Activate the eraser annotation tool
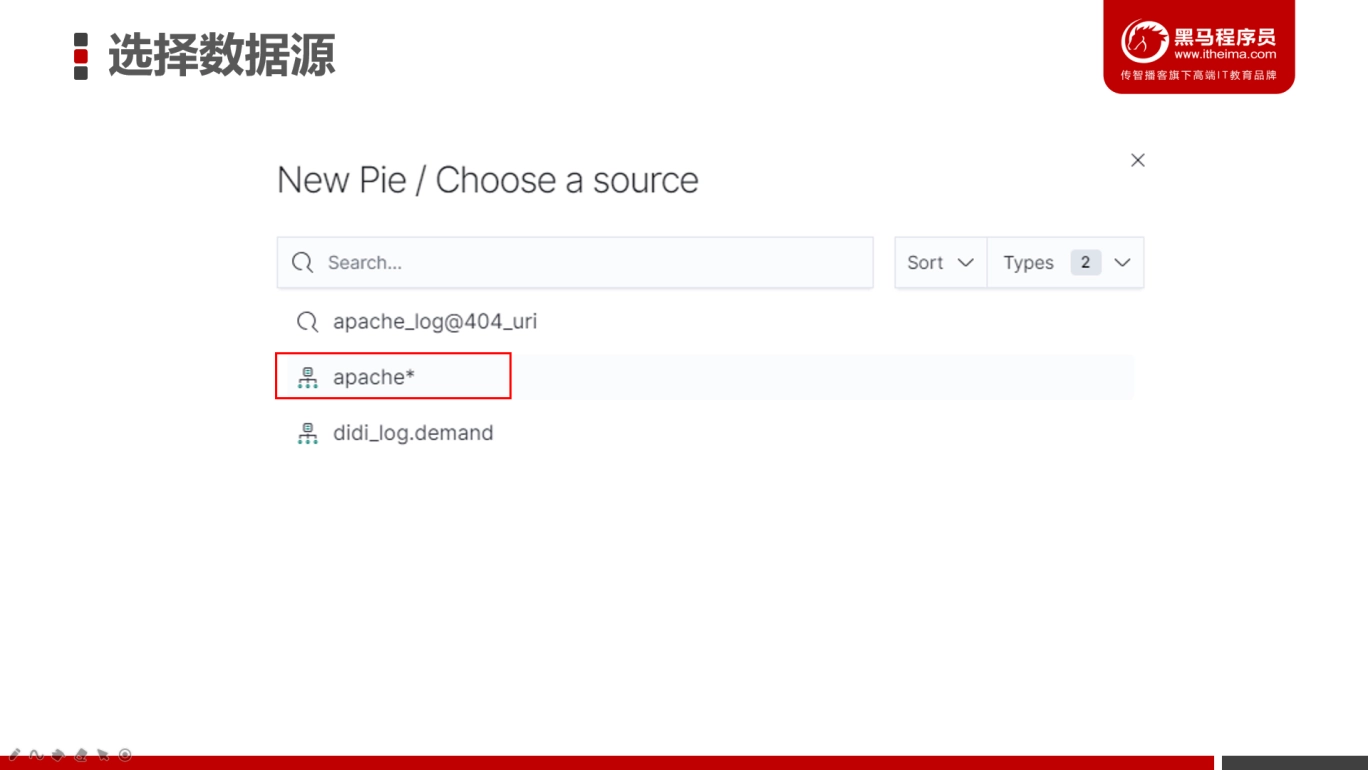Screen dimensions: 1368x770 tap(80, 755)
